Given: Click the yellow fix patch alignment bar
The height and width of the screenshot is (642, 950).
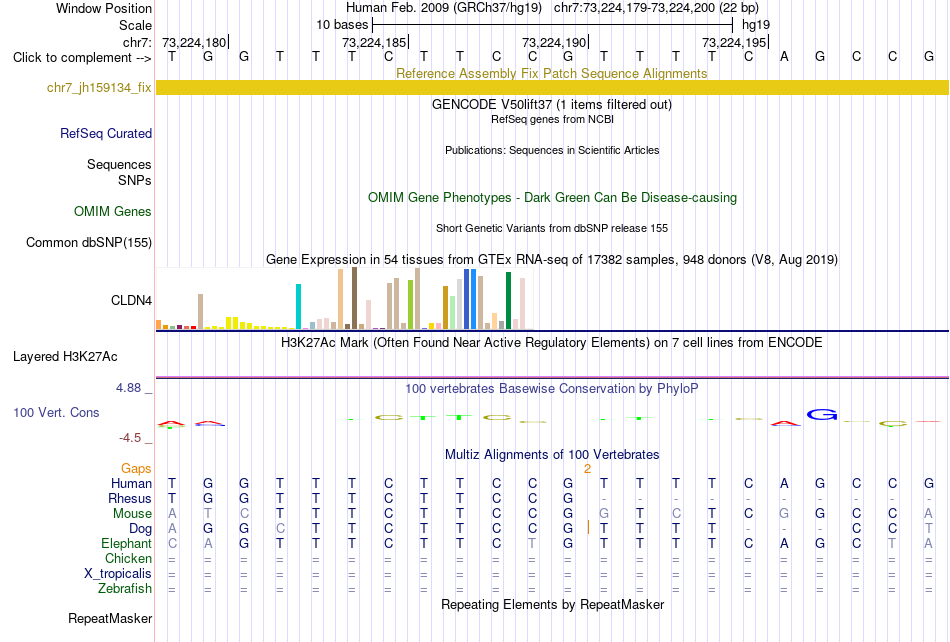Looking at the screenshot, I should coord(552,87).
